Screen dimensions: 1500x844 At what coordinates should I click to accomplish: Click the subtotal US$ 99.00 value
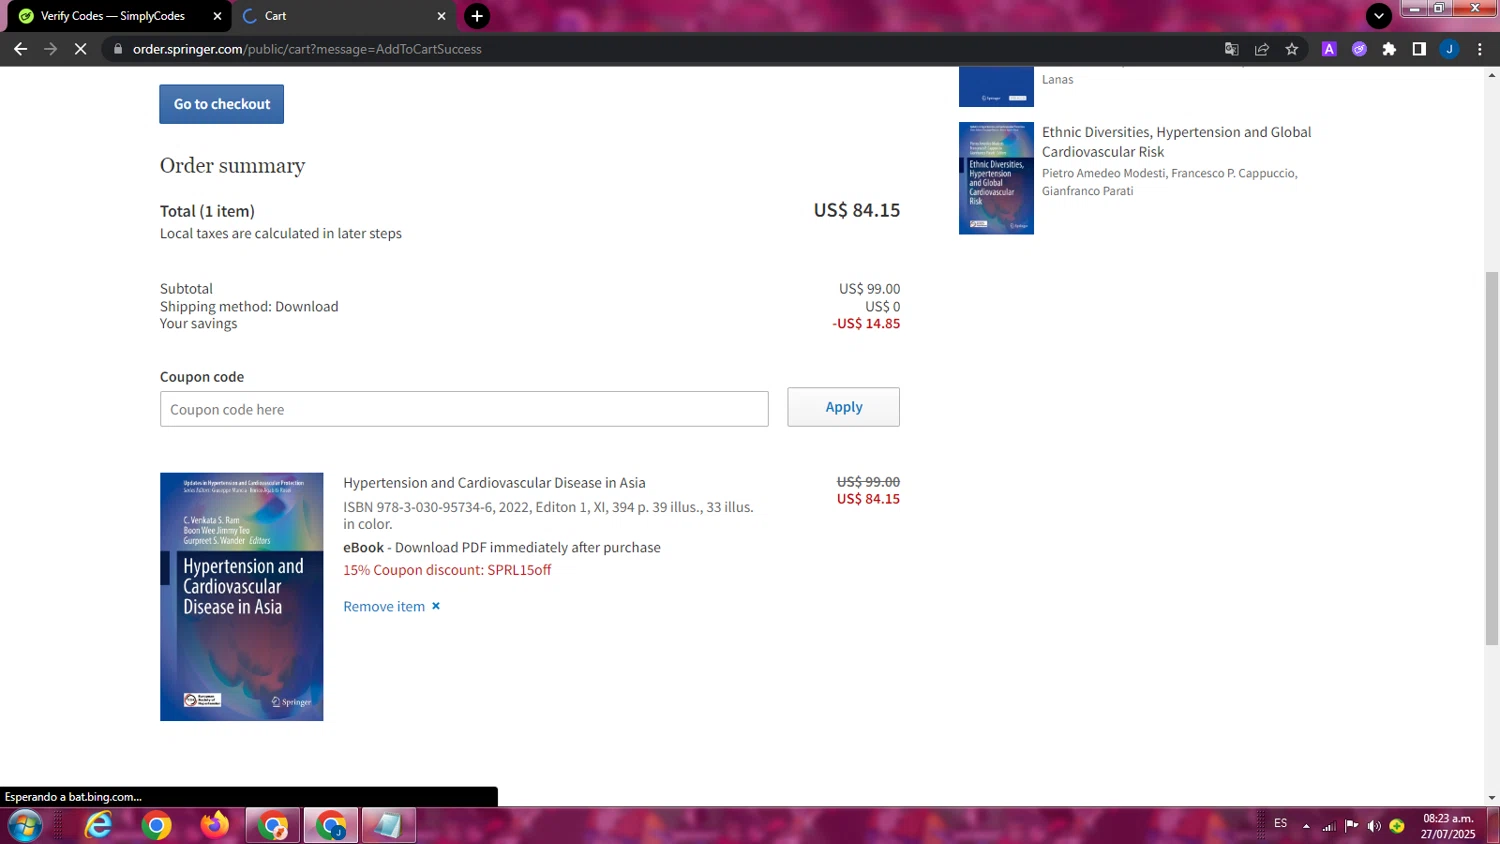869,289
